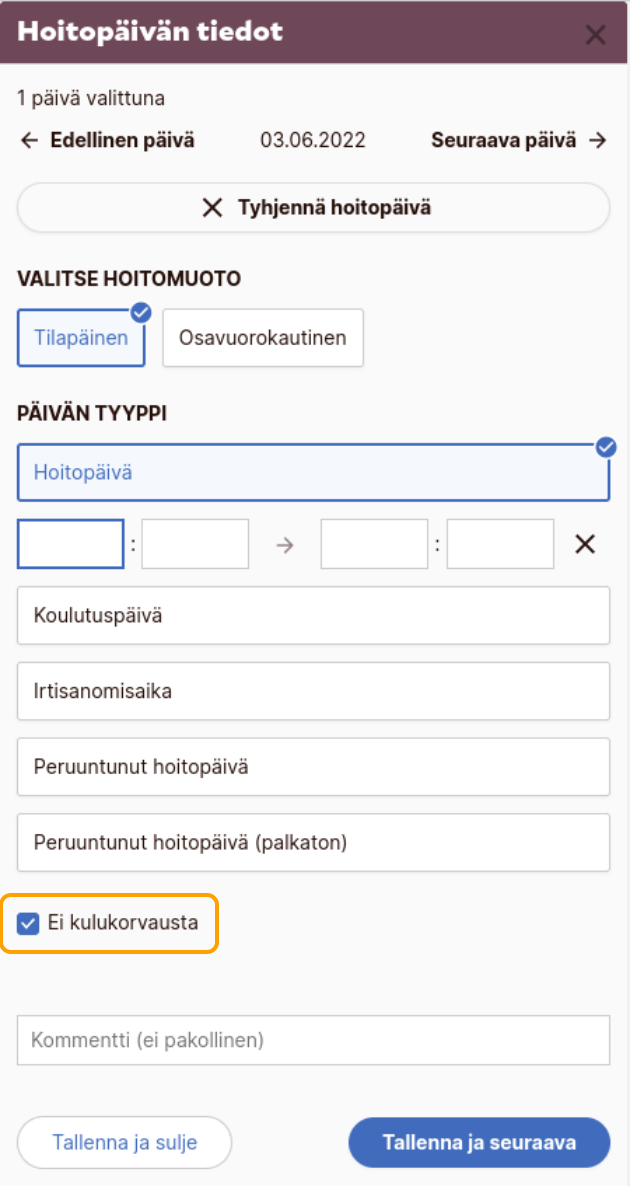Close the Hoitopäivän tiedot panel
Viewport: 630px width, 1186px height.
coord(595,36)
